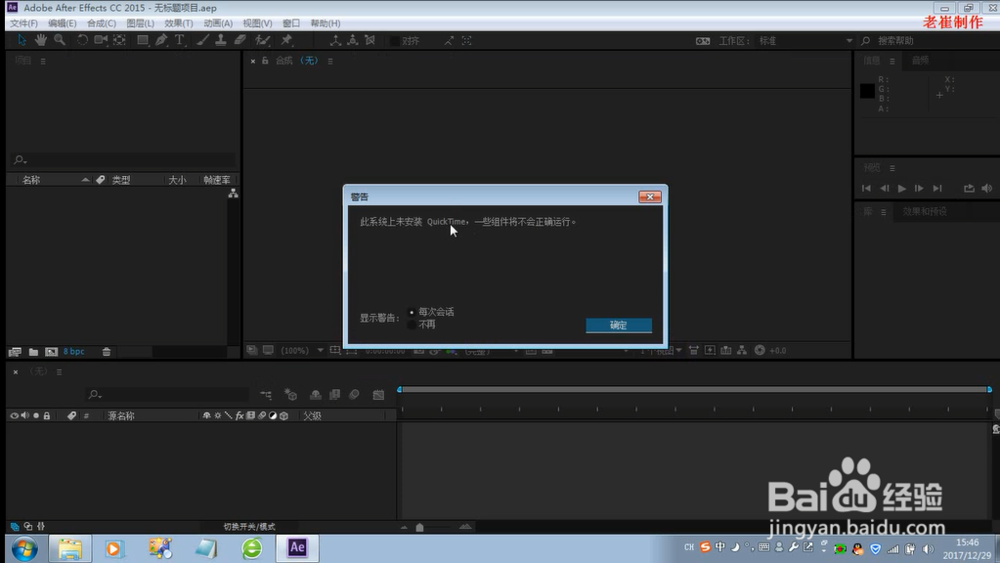Select the View Axis mode icon

tap(370, 40)
